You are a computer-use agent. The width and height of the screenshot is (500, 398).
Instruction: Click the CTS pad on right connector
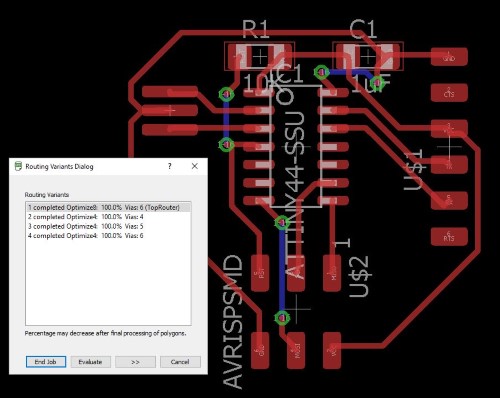click(449, 93)
